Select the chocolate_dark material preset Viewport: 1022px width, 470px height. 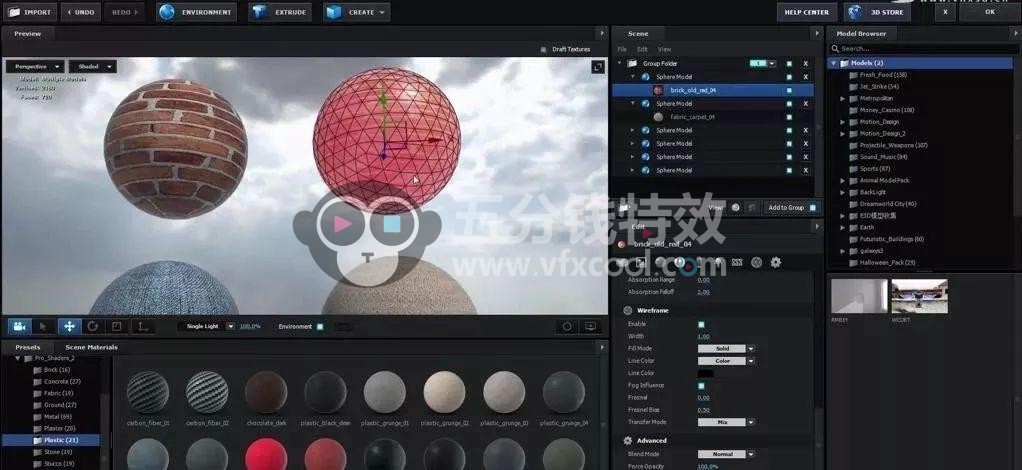(266, 392)
